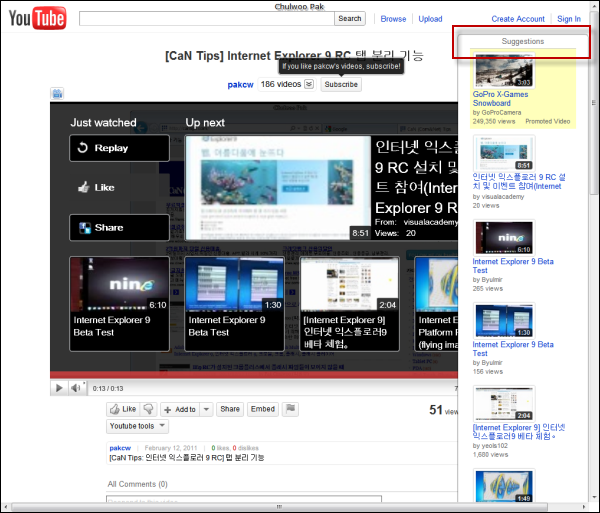The image size is (600, 513).
Task: Click Create Account link
Action: [518, 19]
